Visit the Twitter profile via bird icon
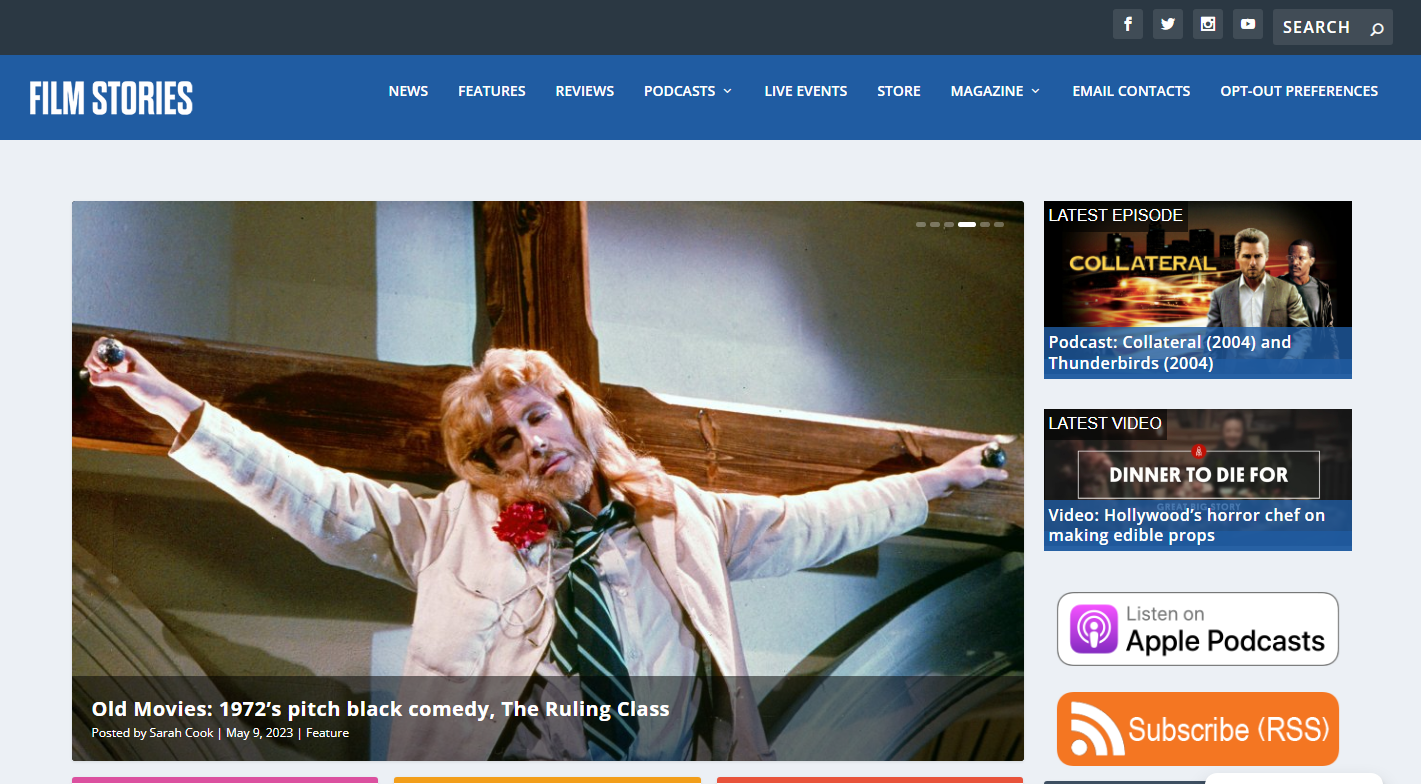This screenshot has width=1421, height=784. 1168,24
